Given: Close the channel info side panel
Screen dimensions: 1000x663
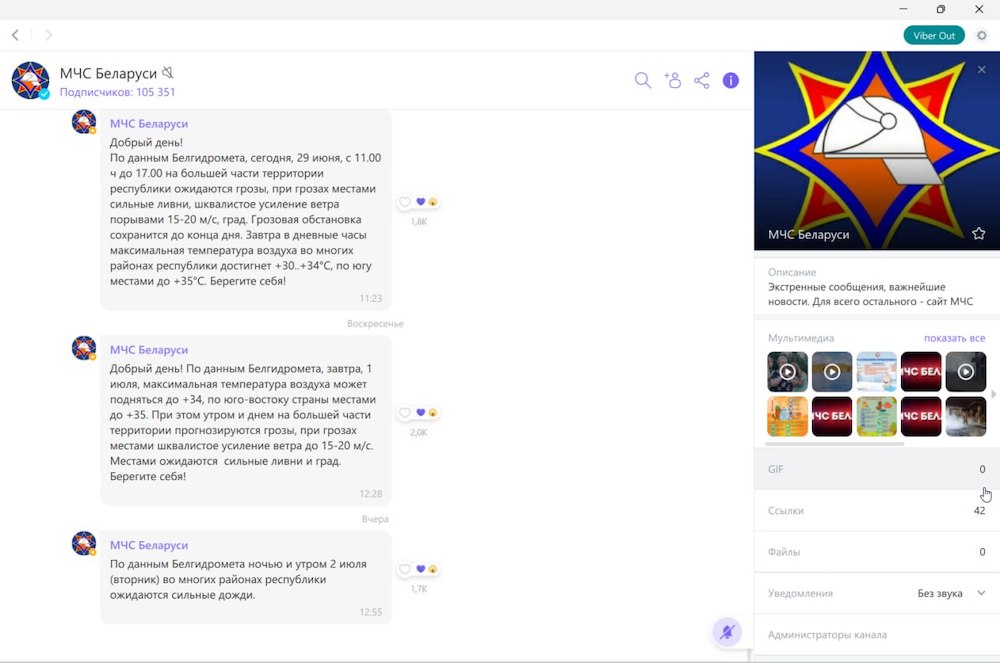Looking at the screenshot, I should [x=981, y=69].
